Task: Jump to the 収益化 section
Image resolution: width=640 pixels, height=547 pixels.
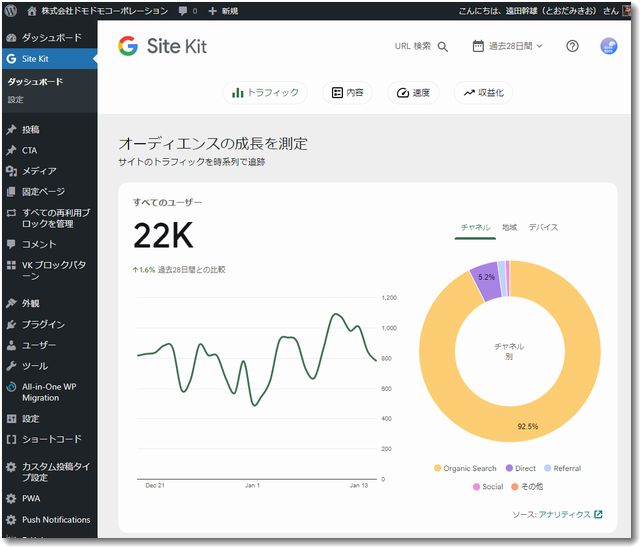Action: click(484, 93)
